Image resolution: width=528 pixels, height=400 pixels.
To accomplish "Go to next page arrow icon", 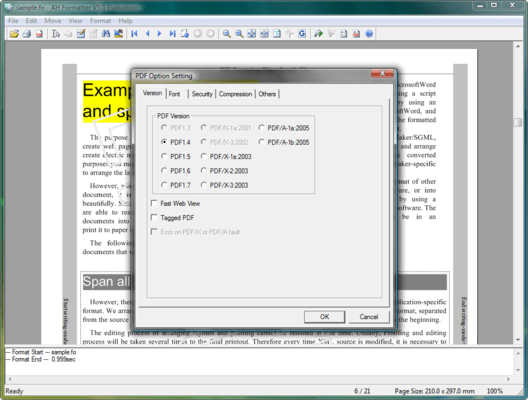I will coord(159,34).
